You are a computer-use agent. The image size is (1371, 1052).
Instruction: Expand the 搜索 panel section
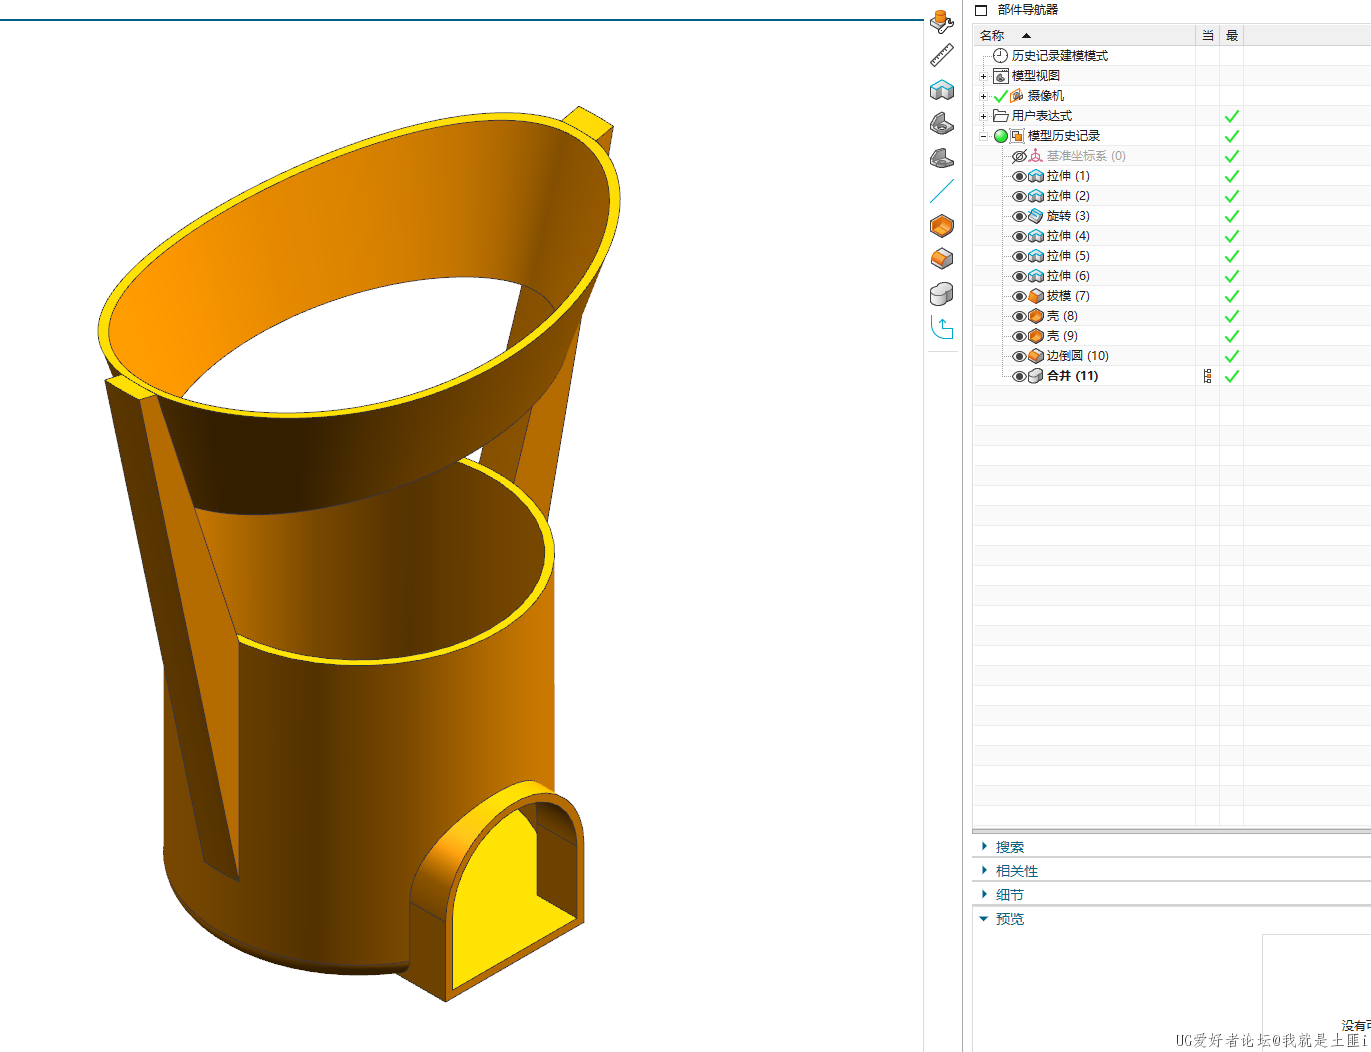point(984,846)
